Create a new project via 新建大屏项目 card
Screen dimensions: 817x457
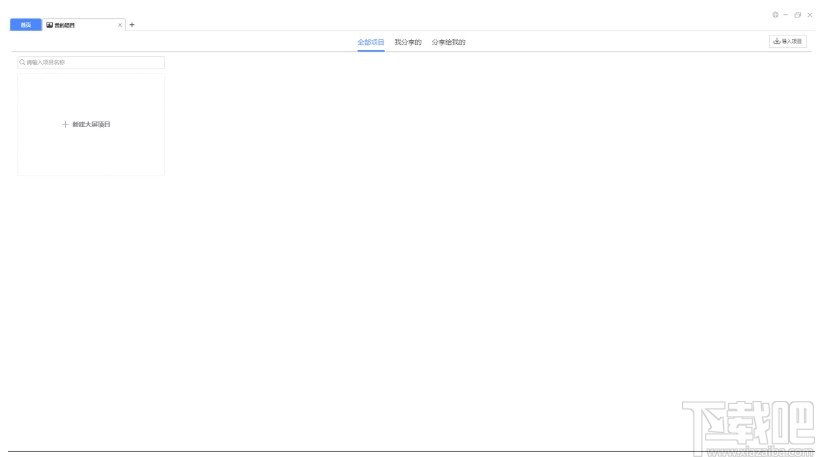[x=91, y=124]
